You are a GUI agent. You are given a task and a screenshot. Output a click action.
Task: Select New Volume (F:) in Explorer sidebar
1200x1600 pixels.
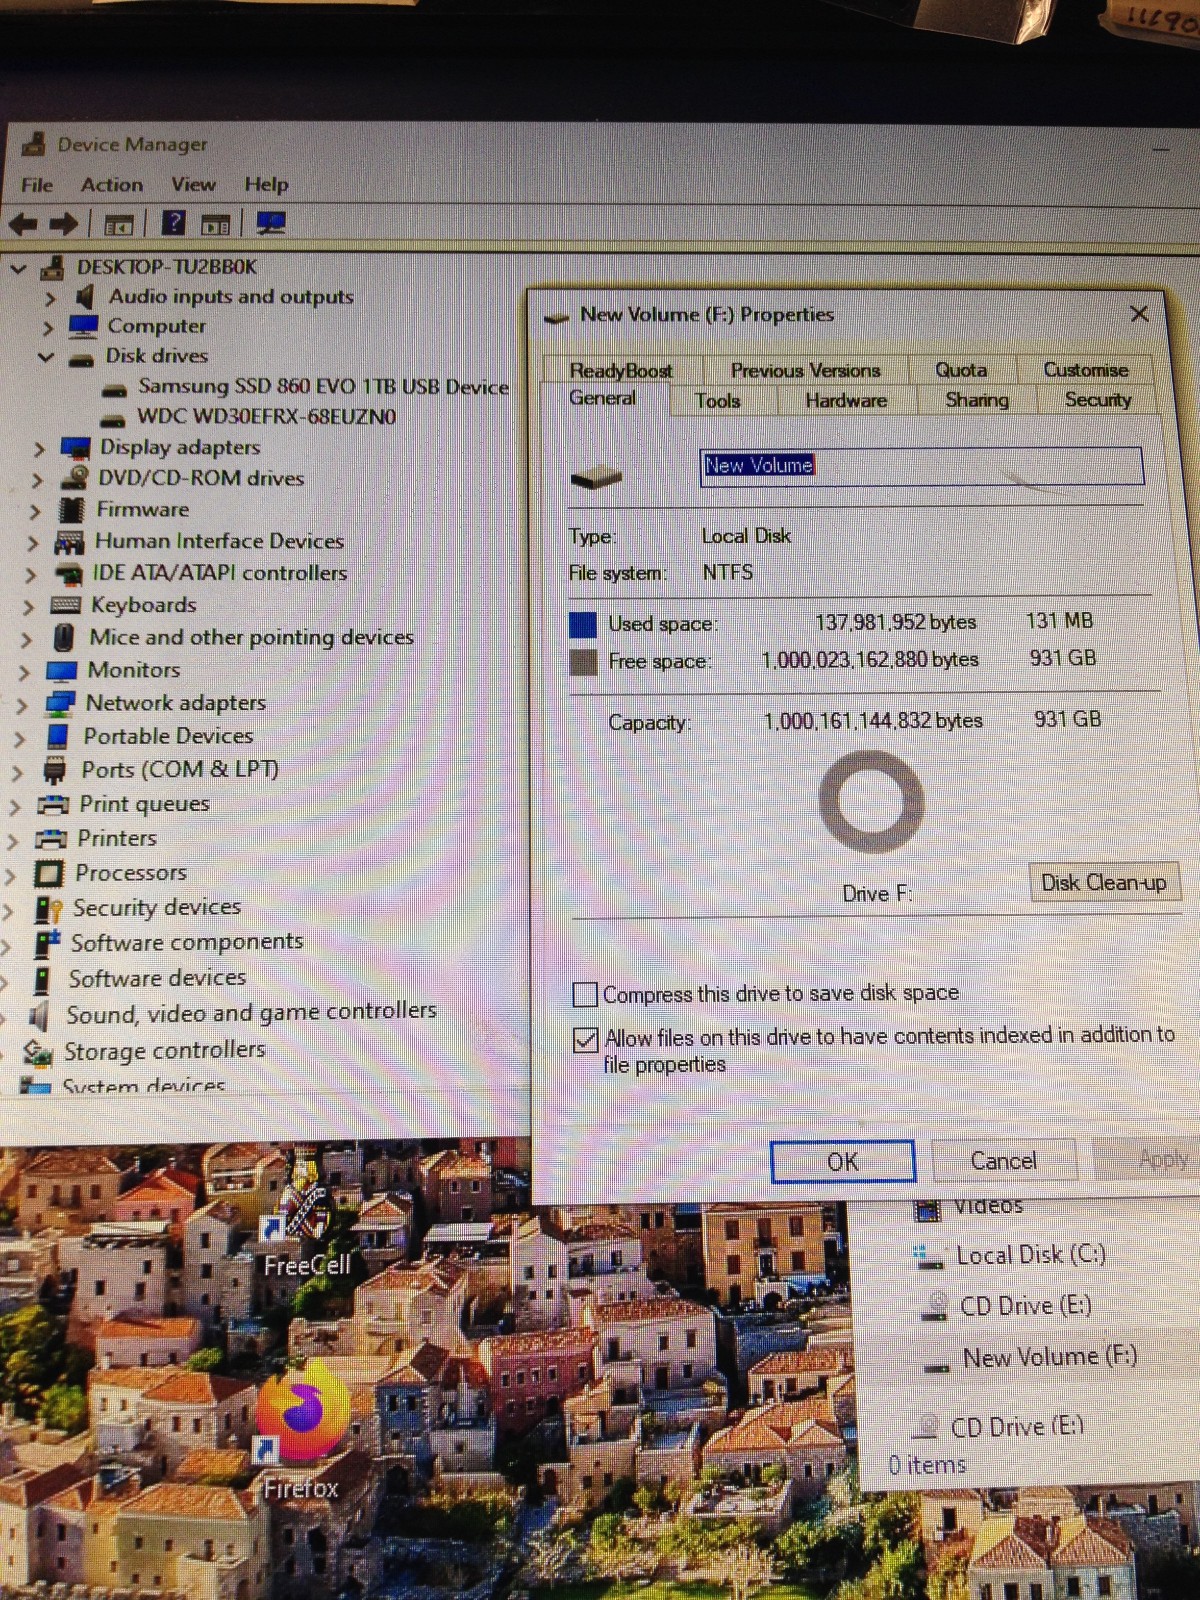(x=1050, y=1358)
